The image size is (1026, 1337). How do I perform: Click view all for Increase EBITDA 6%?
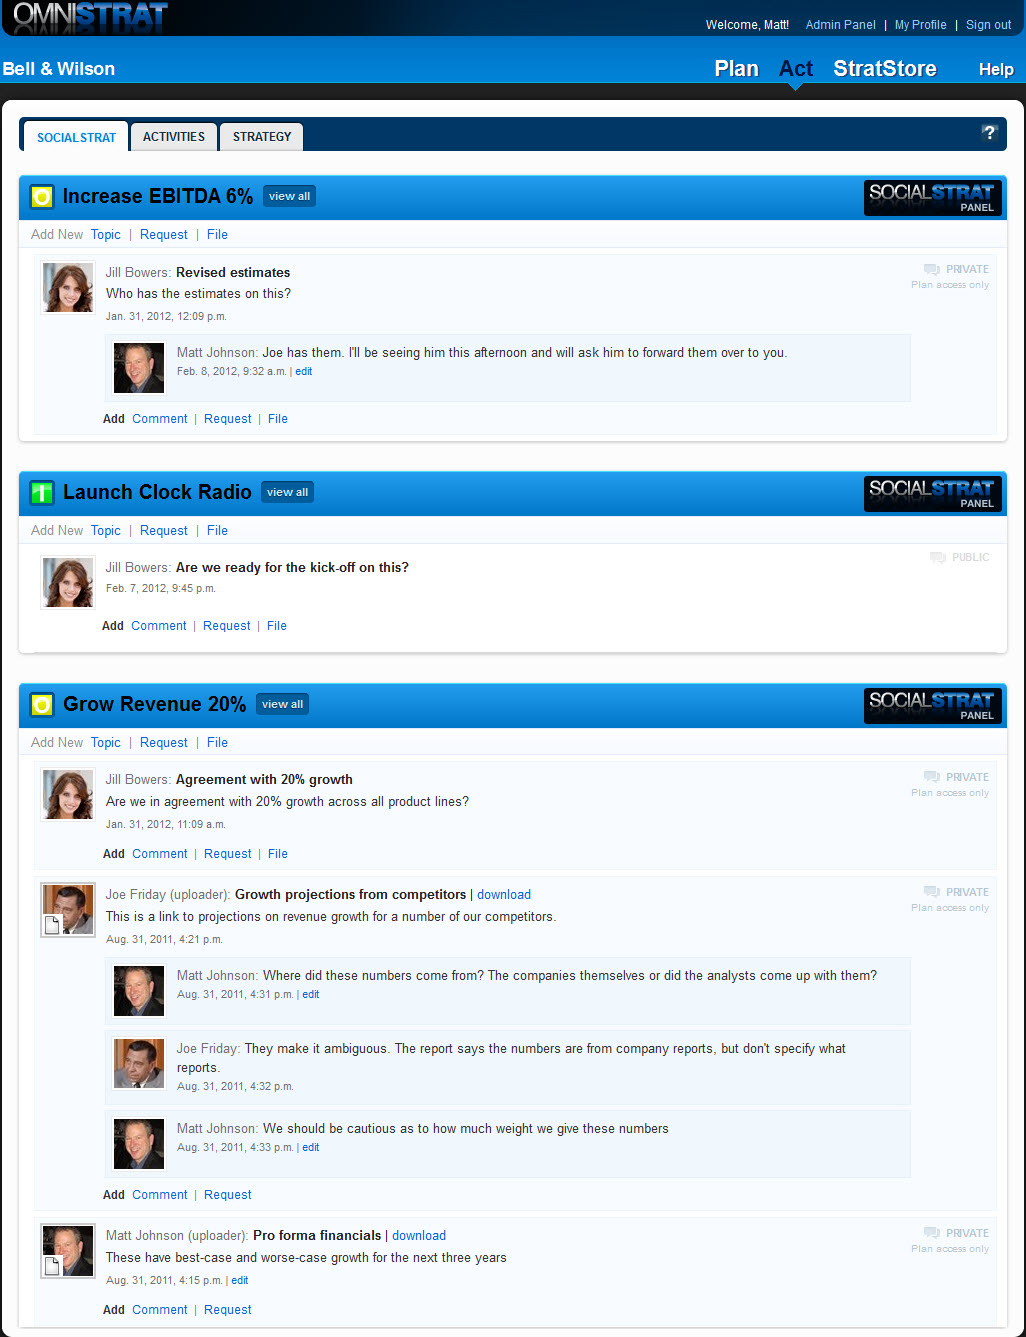[289, 196]
